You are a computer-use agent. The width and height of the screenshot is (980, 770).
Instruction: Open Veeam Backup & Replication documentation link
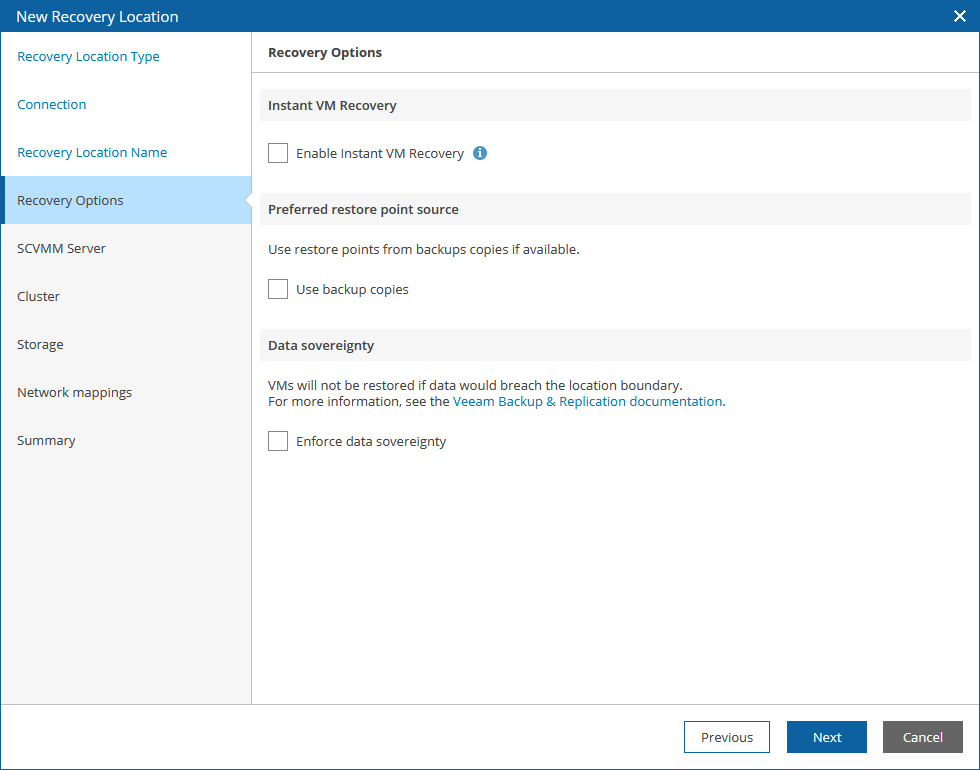pos(587,401)
